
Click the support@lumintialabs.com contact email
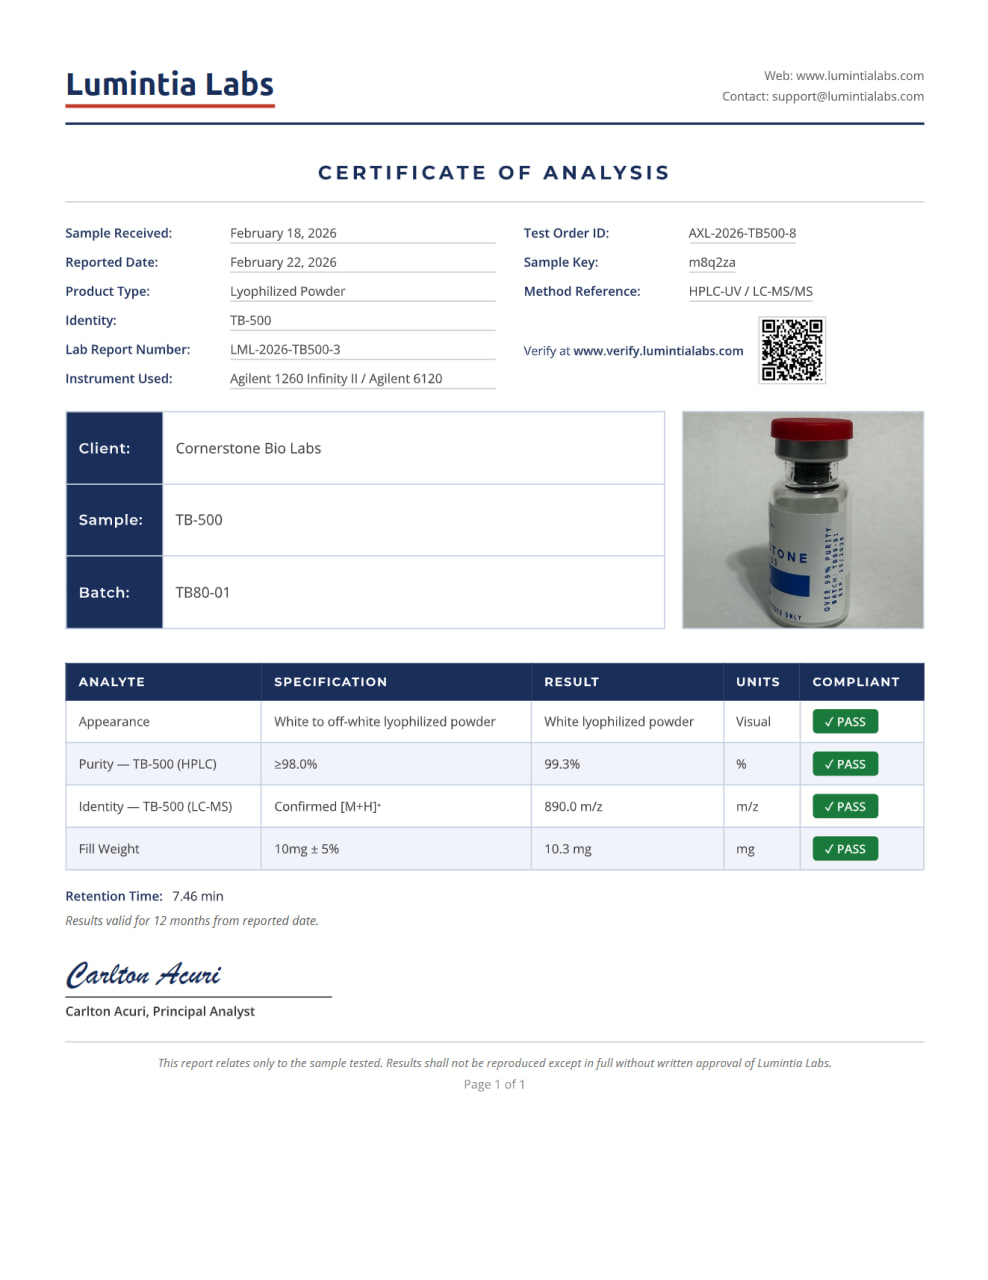pyautogui.click(x=848, y=97)
